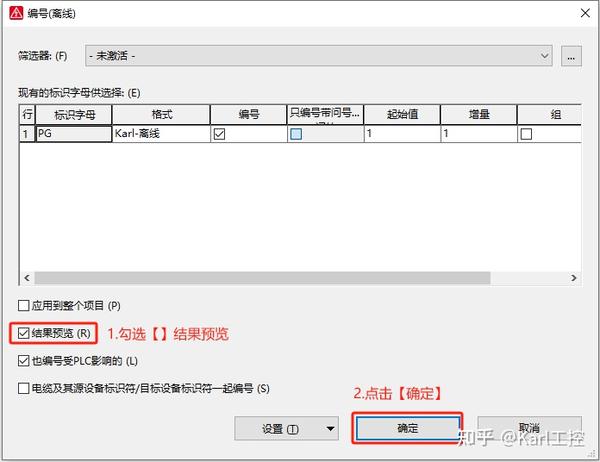The height and width of the screenshot is (462, 600).
Task: Click the 标识字母 column header
Action: pyautogui.click(x=74, y=114)
